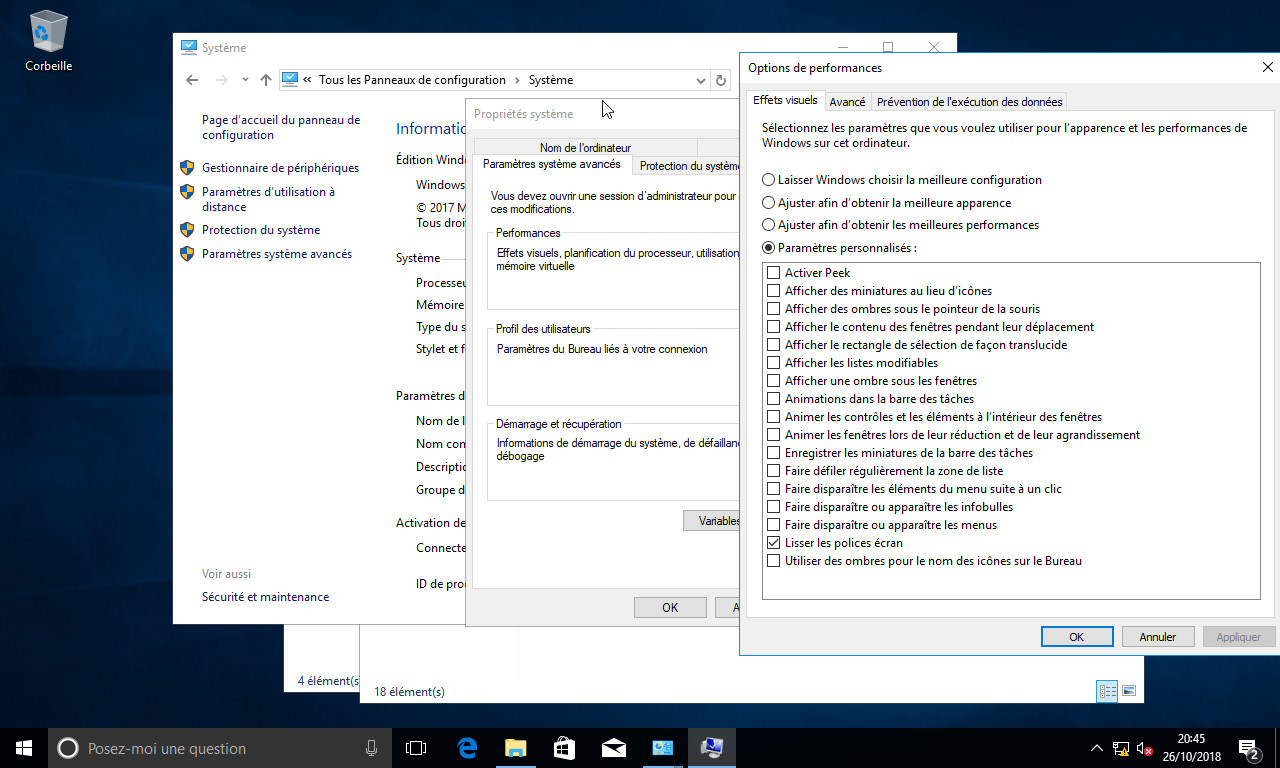Click the up arrow navigation button
Screen dimensions: 1280x768
point(265,80)
